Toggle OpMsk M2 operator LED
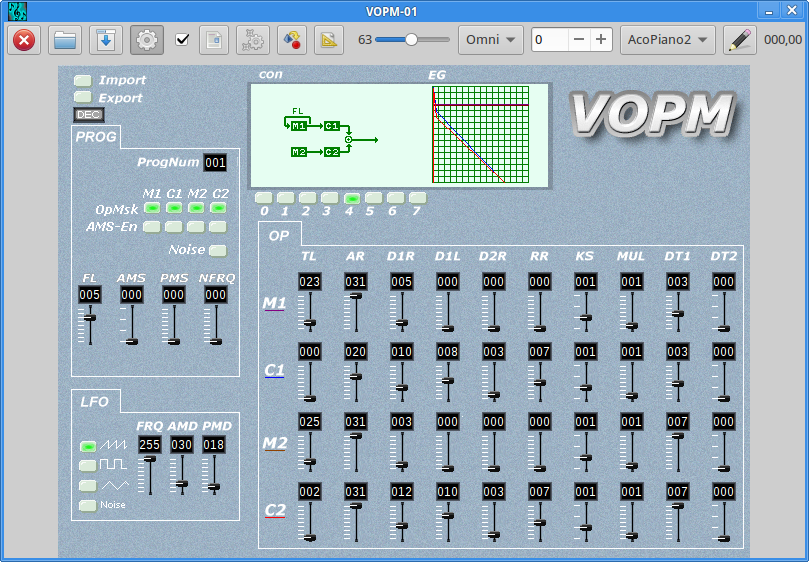The width and height of the screenshot is (809, 562). click(196, 208)
